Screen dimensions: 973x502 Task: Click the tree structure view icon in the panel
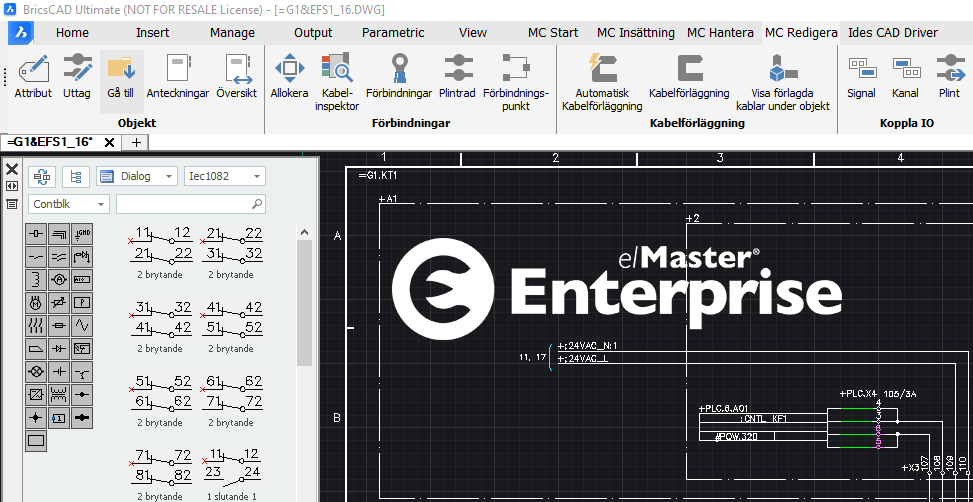coord(76,176)
